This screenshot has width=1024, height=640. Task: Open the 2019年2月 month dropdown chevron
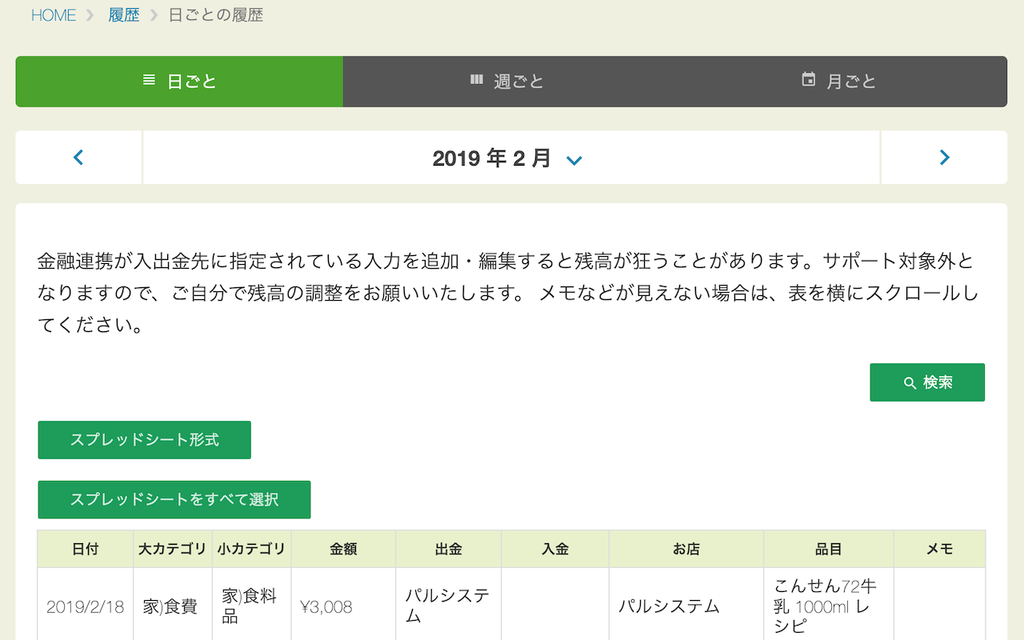tap(574, 160)
